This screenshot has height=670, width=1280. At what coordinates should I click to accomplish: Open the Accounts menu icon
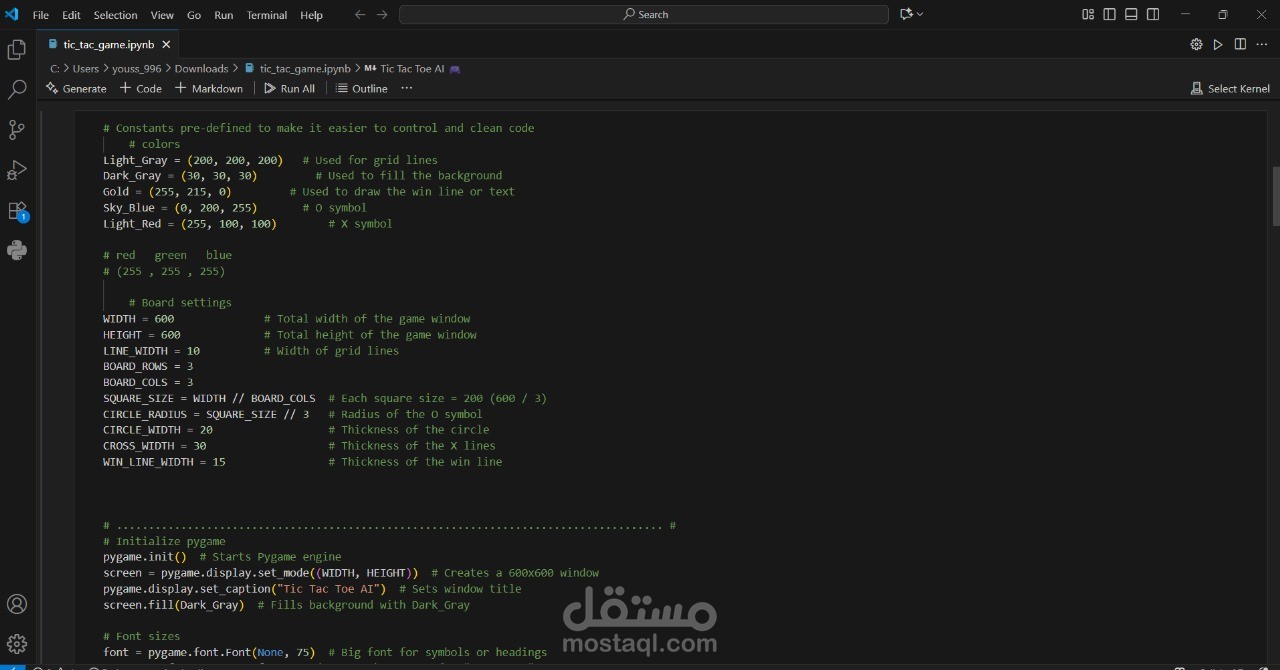17,604
